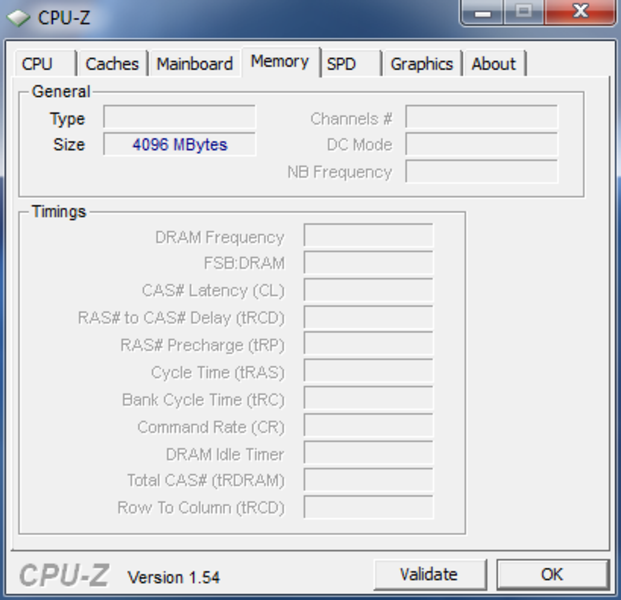Viewport: 621px width, 600px height.
Task: Select the Size field showing 4096 MBytes
Action: tap(179, 144)
